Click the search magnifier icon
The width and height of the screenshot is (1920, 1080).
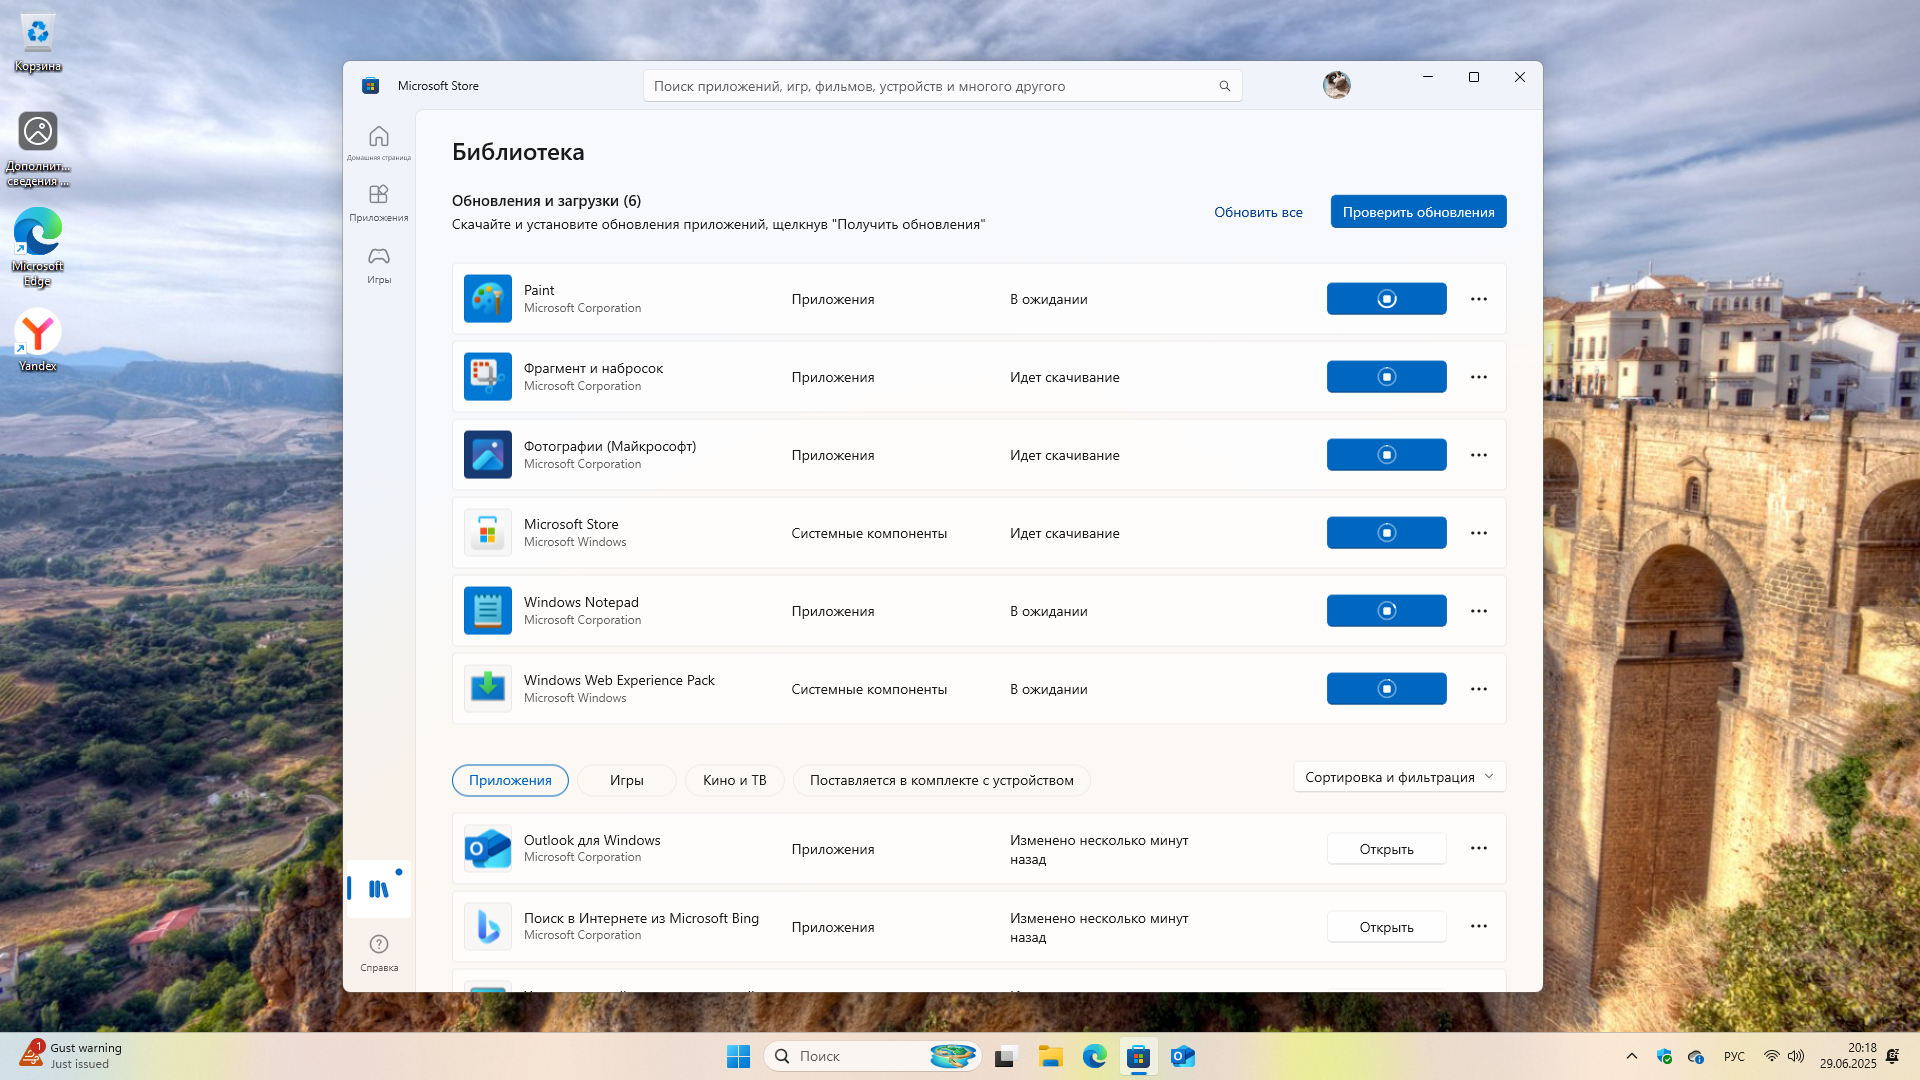click(x=1224, y=86)
